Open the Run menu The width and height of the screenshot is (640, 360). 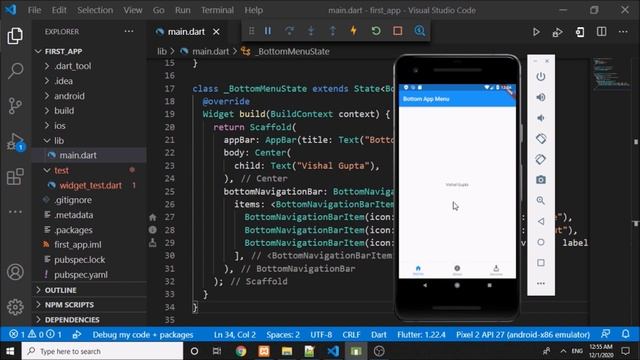coord(182,10)
